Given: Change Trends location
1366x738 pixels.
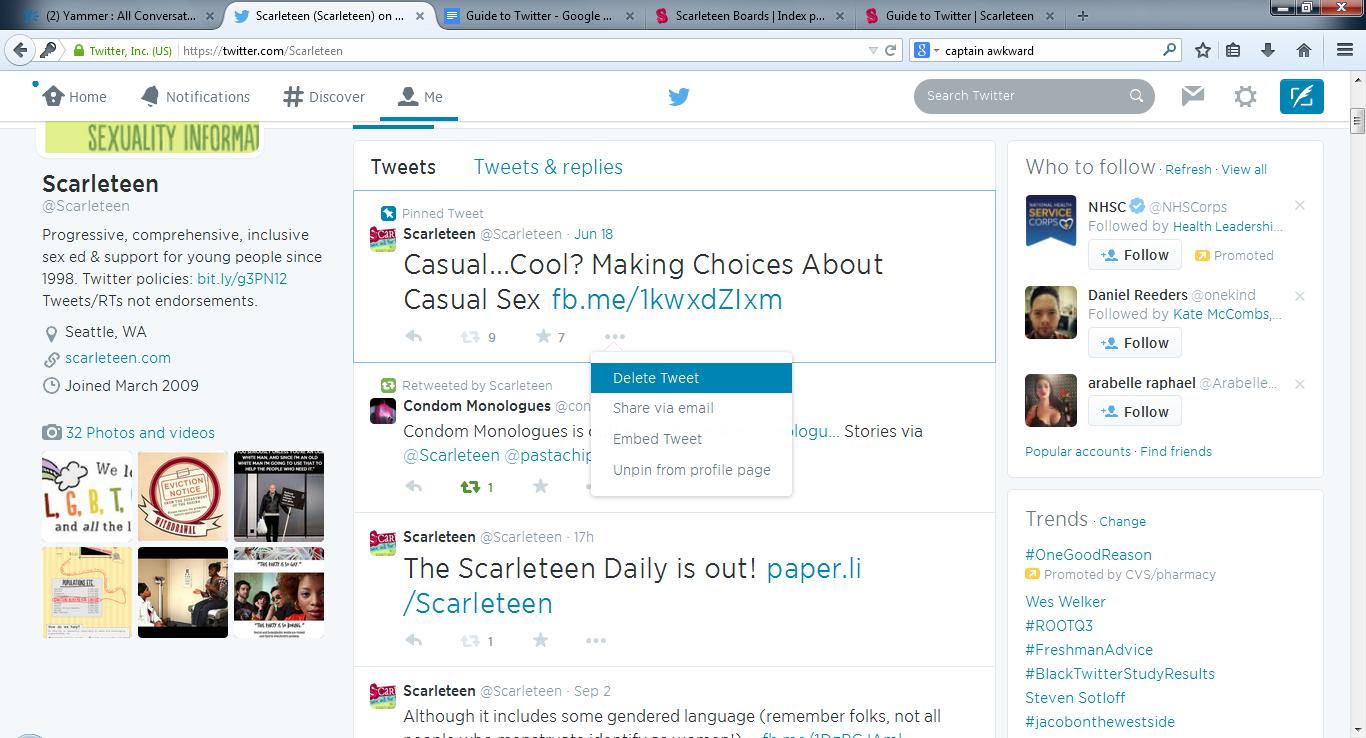Looking at the screenshot, I should pyautogui.click(x=1123, y=522).
